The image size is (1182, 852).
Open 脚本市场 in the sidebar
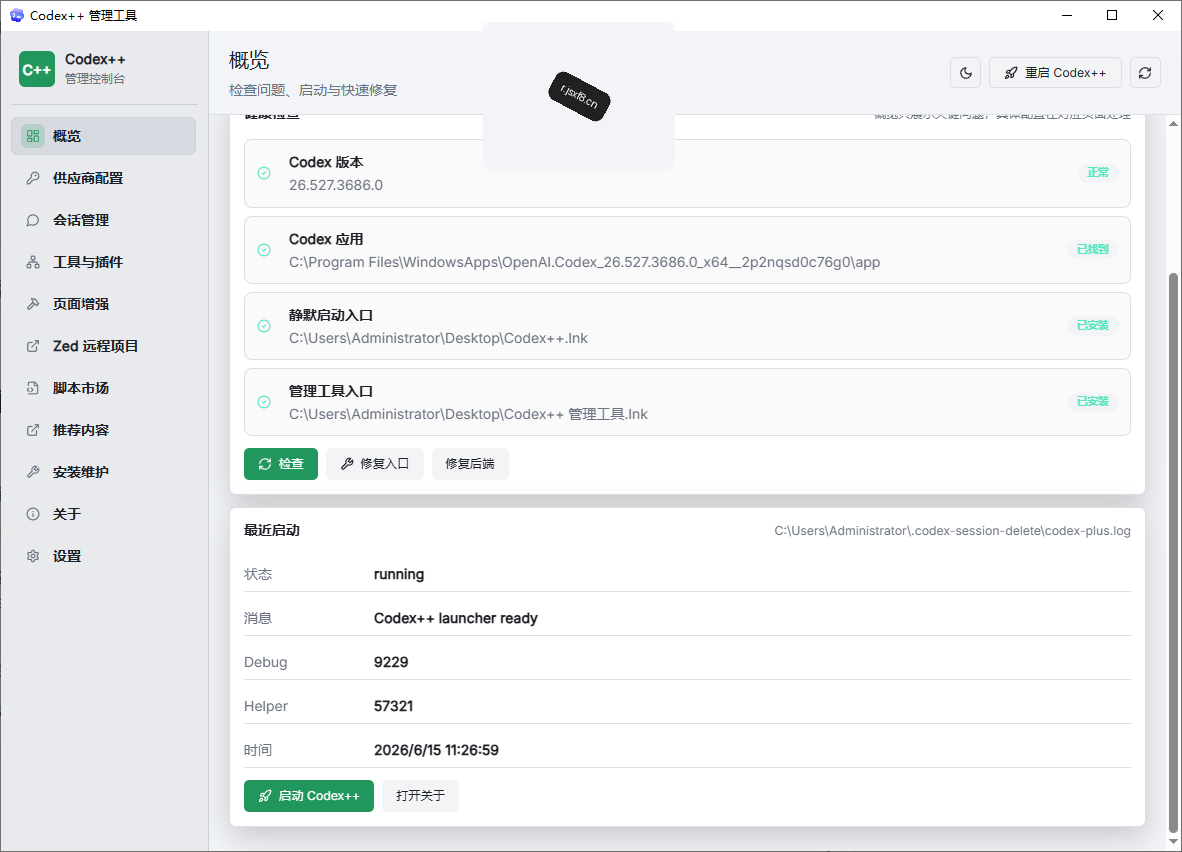click(103, 388)
